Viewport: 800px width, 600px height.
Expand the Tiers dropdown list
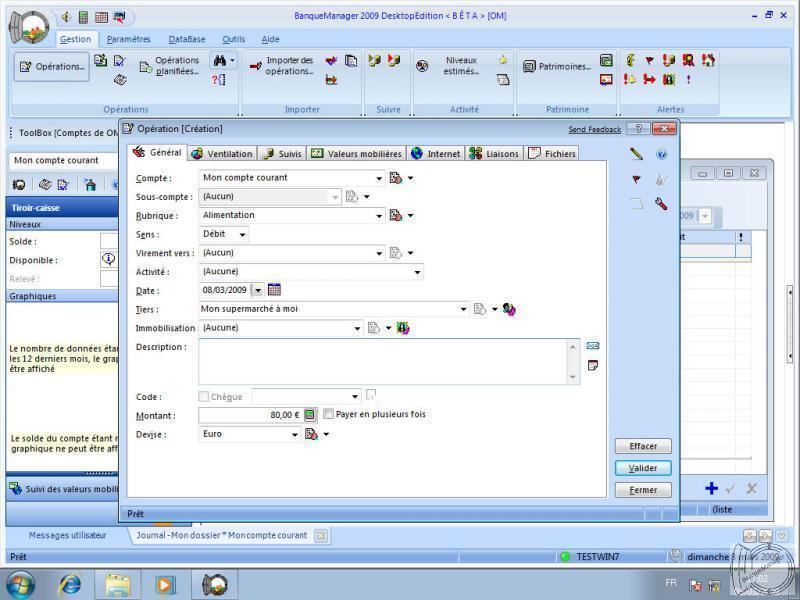[463, 309]
